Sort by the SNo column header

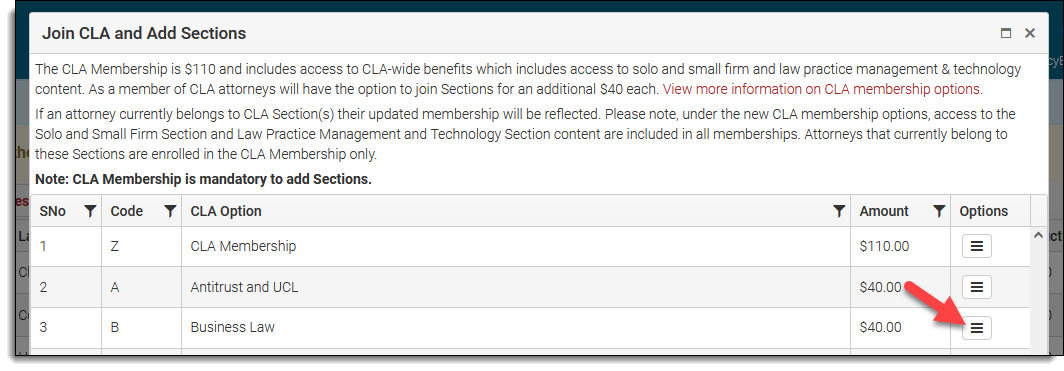(x=53, y=212)
